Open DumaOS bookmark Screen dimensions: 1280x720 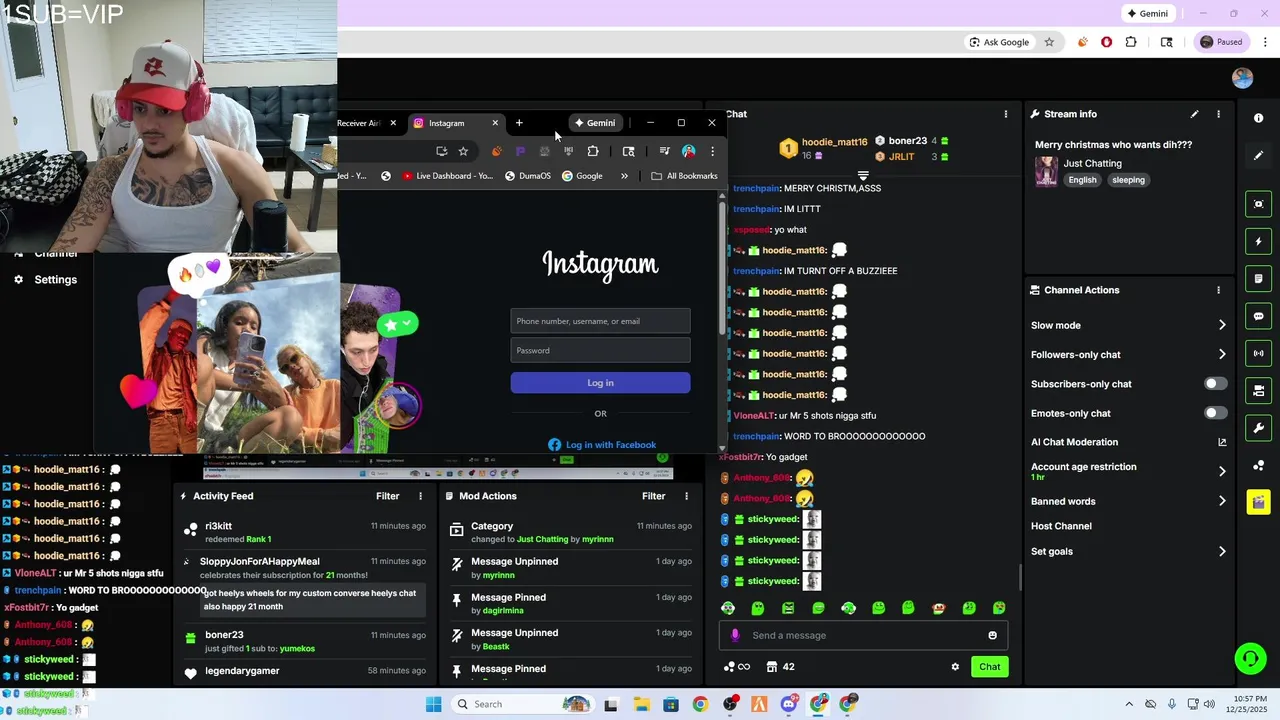(528, 176)
